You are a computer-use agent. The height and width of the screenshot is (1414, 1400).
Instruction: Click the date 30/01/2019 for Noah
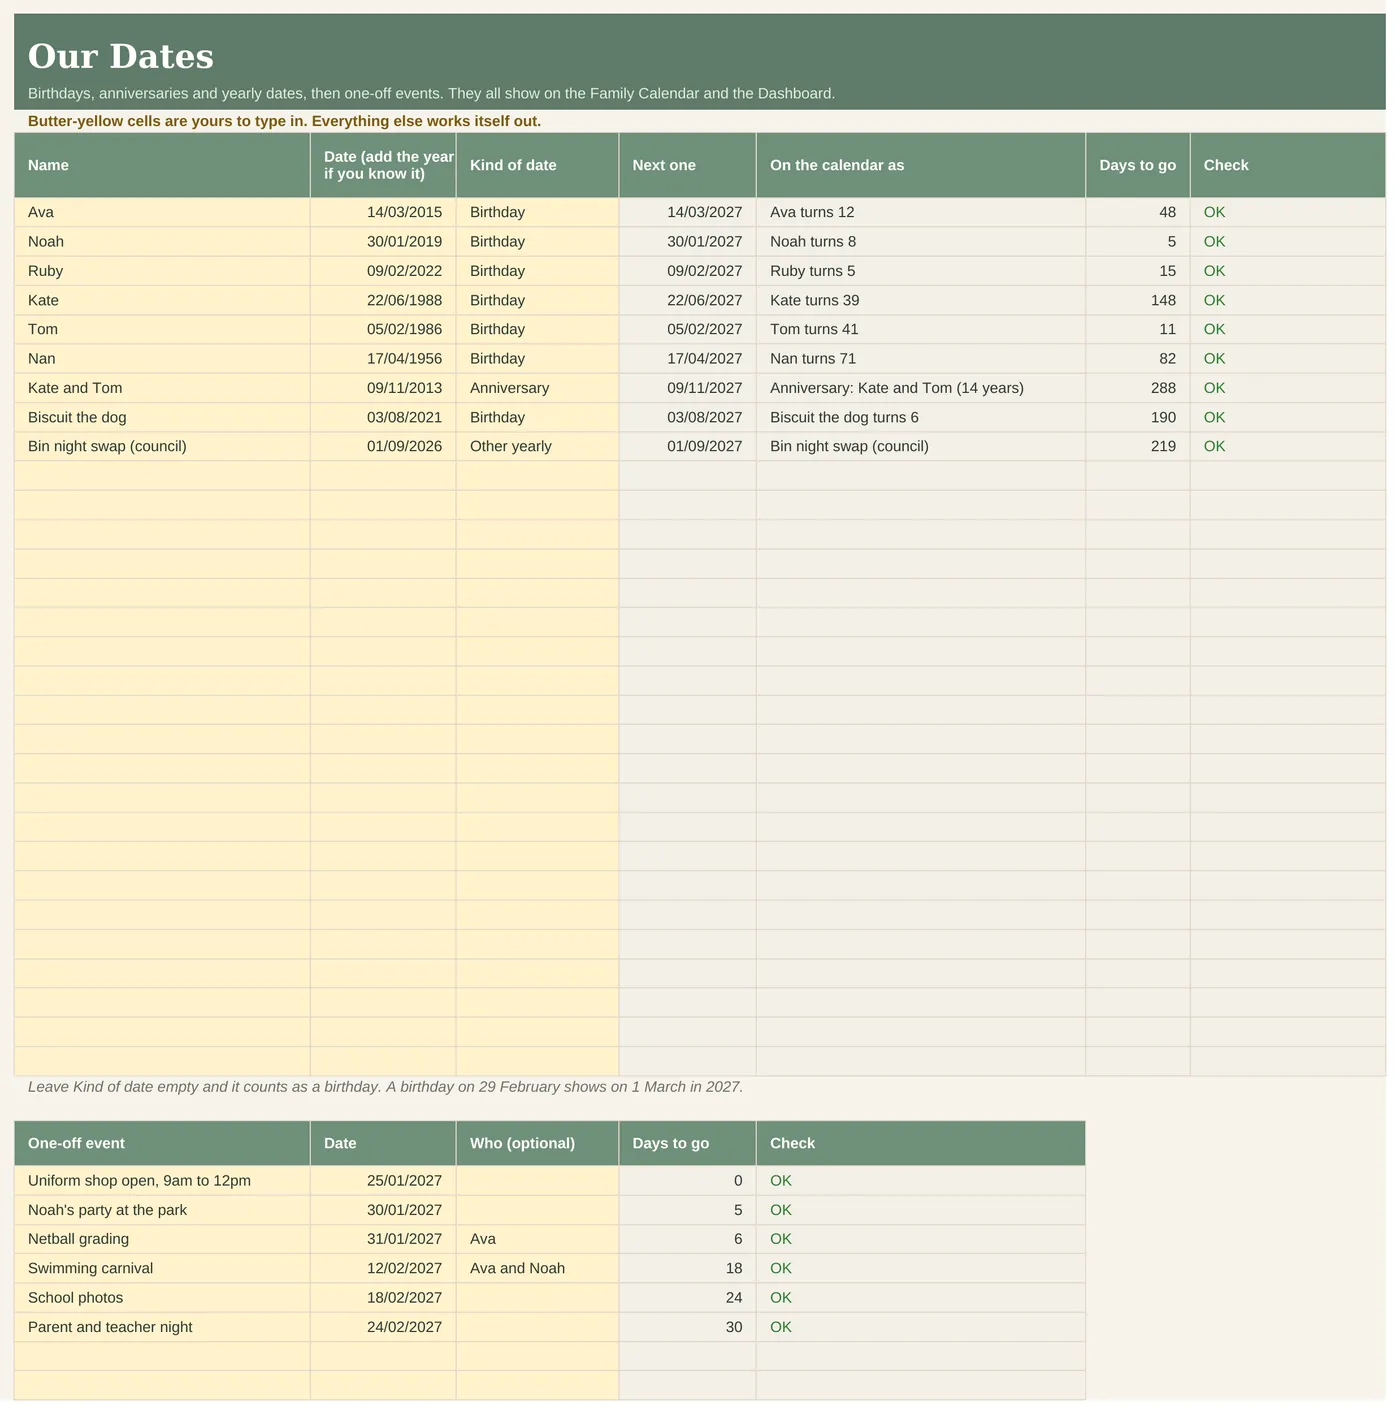(383, 243)
